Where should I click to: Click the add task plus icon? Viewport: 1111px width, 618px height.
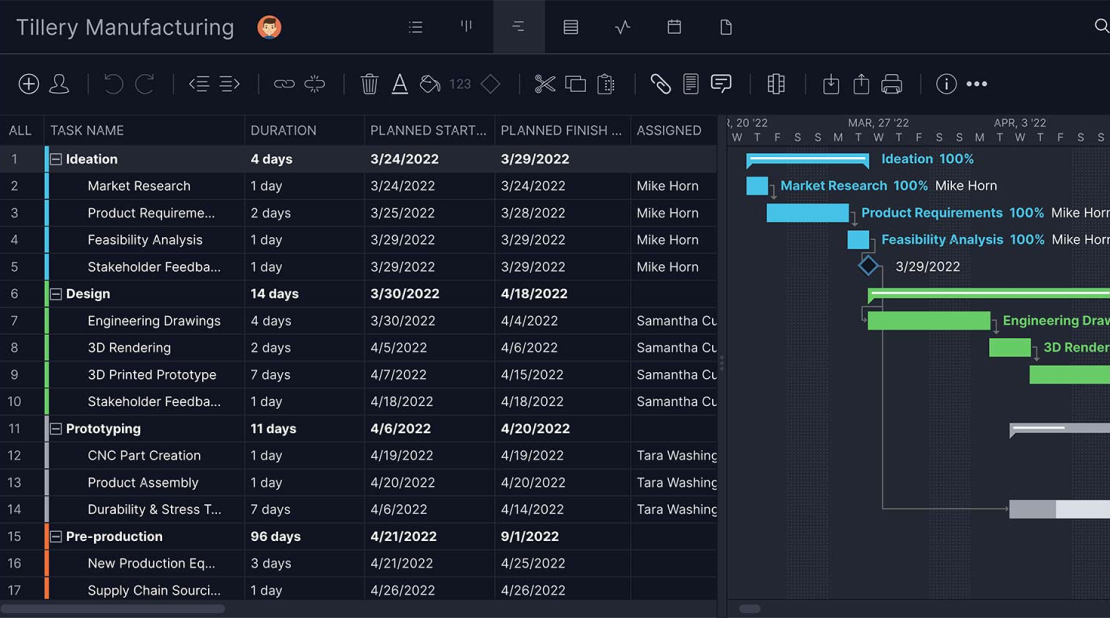(x=28, y=84)
